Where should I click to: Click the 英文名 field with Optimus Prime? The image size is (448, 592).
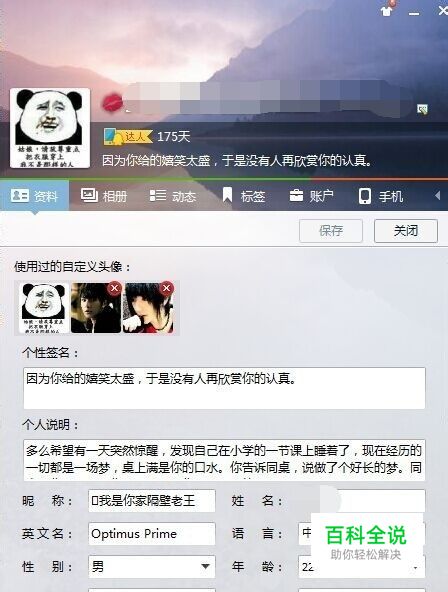coord(152,533)
